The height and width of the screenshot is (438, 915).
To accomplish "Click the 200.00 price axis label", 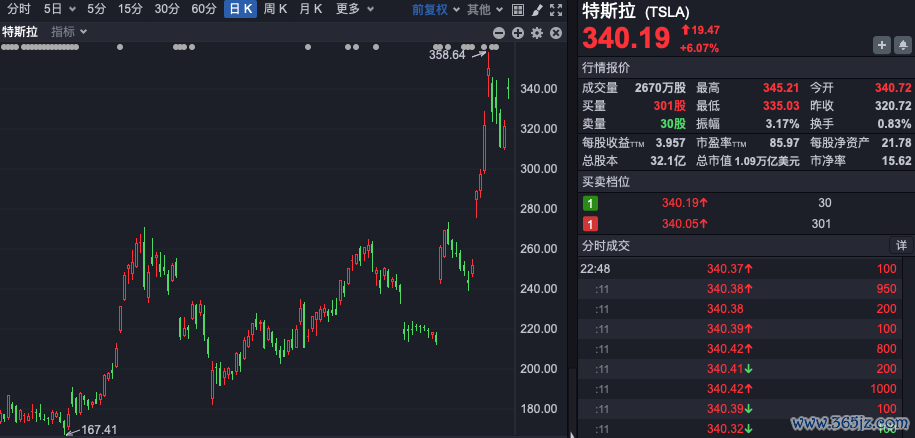I will 538,369.
